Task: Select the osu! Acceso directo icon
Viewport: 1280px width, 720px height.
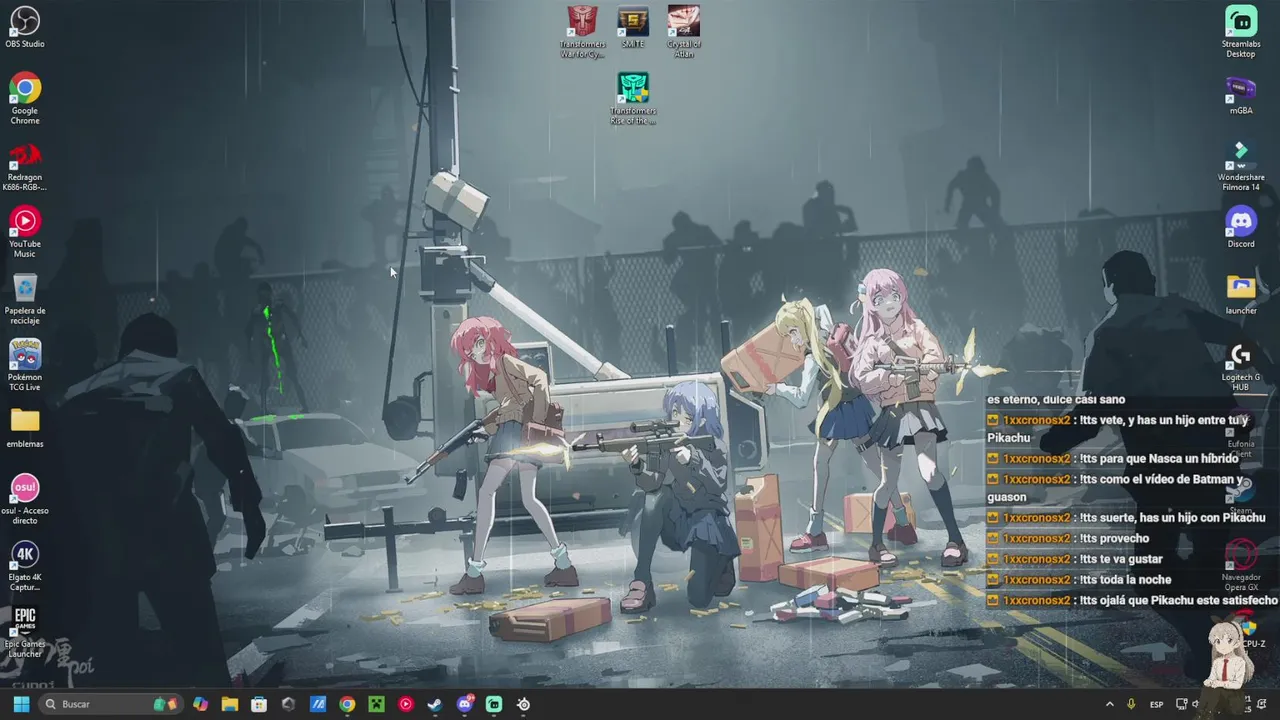Action: 25,499
